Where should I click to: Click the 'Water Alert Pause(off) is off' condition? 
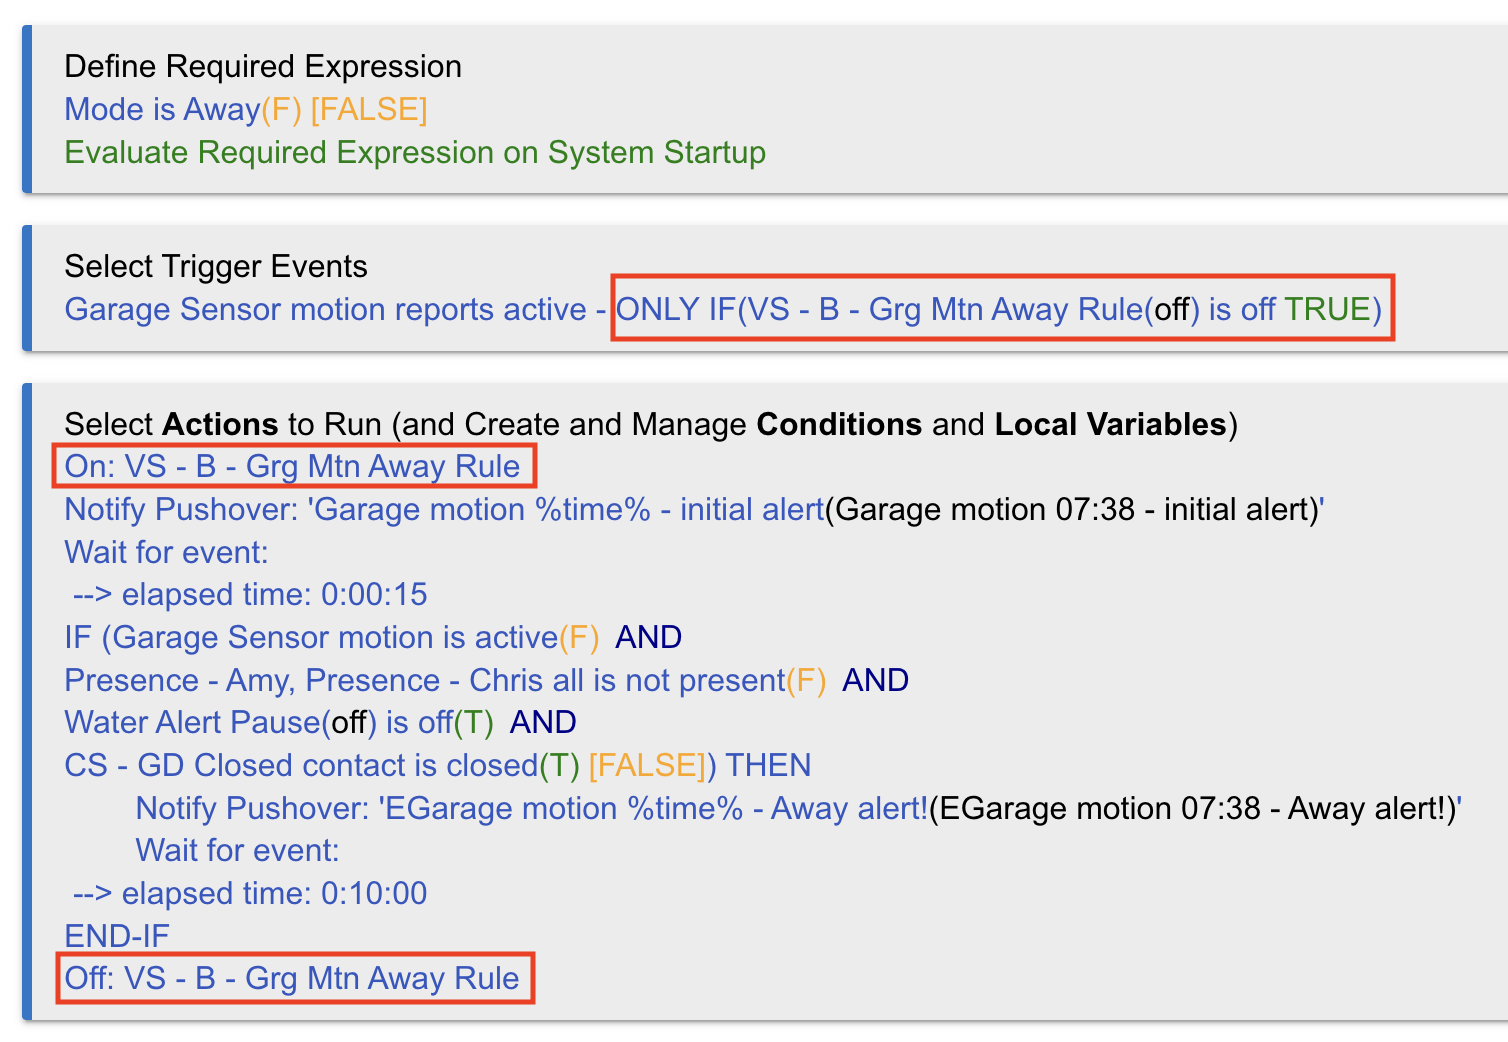[277, 722]
